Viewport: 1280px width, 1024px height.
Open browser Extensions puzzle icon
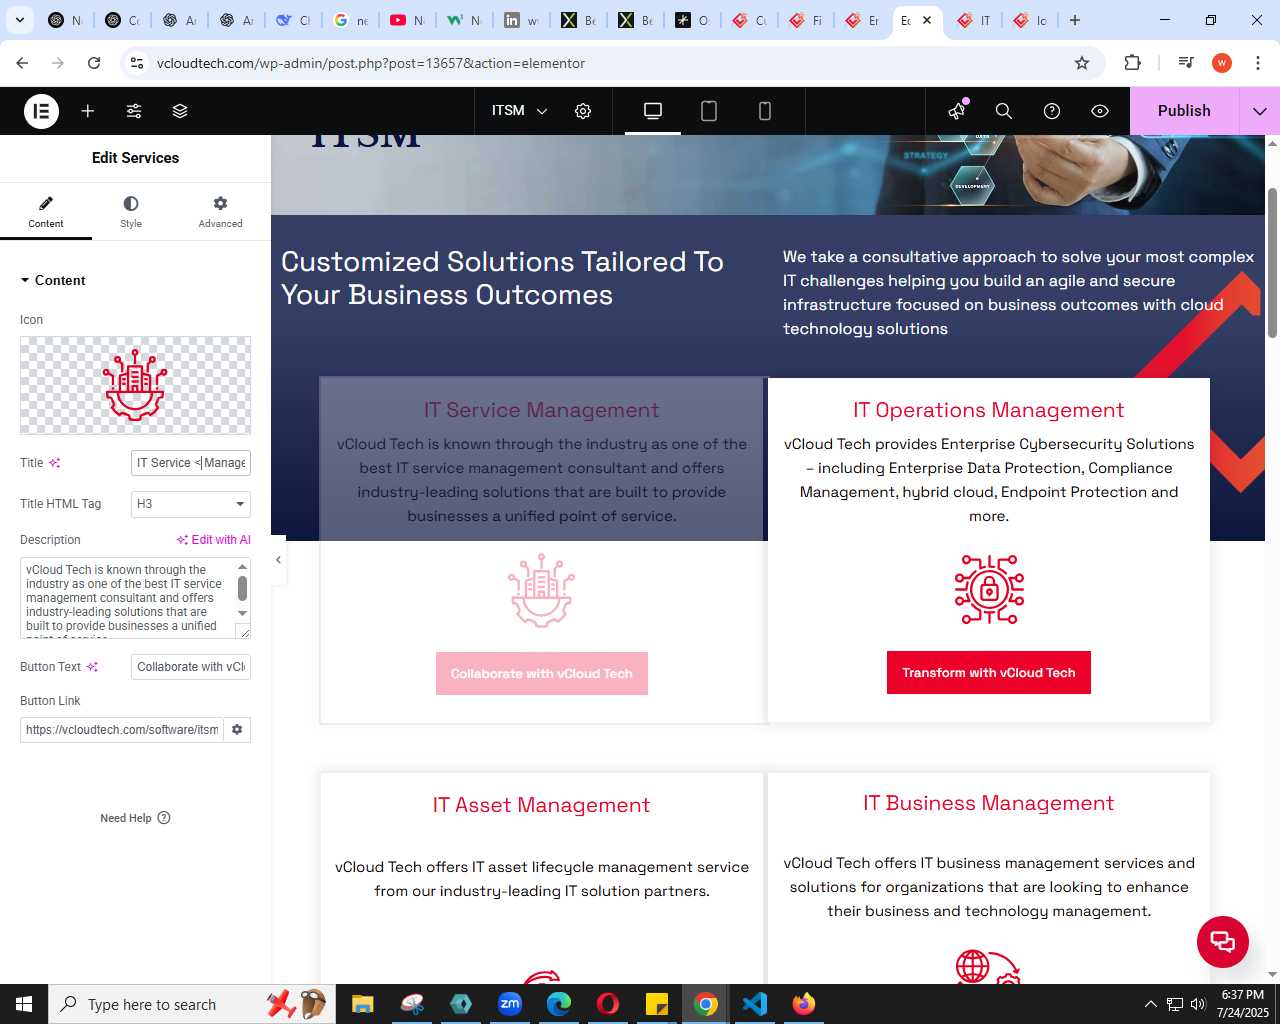(x=1132, y=63)
